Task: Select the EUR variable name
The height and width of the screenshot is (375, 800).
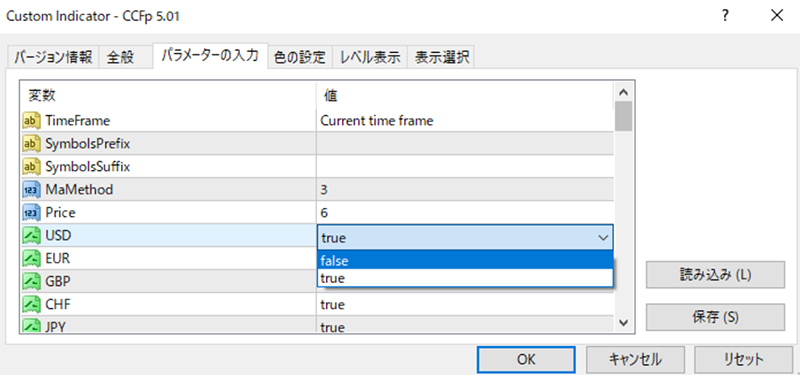Action: (x=58, y=259)
